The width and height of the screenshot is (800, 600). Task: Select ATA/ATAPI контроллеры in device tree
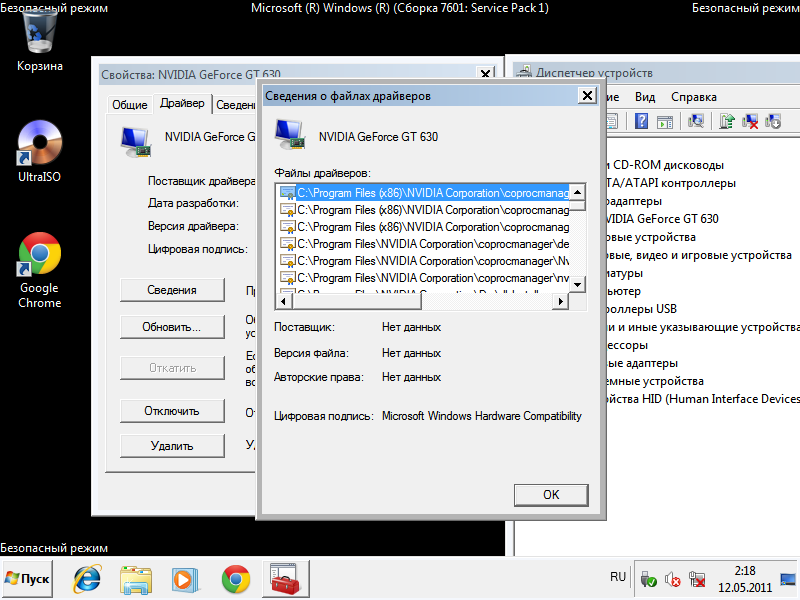tap(671, 183)
